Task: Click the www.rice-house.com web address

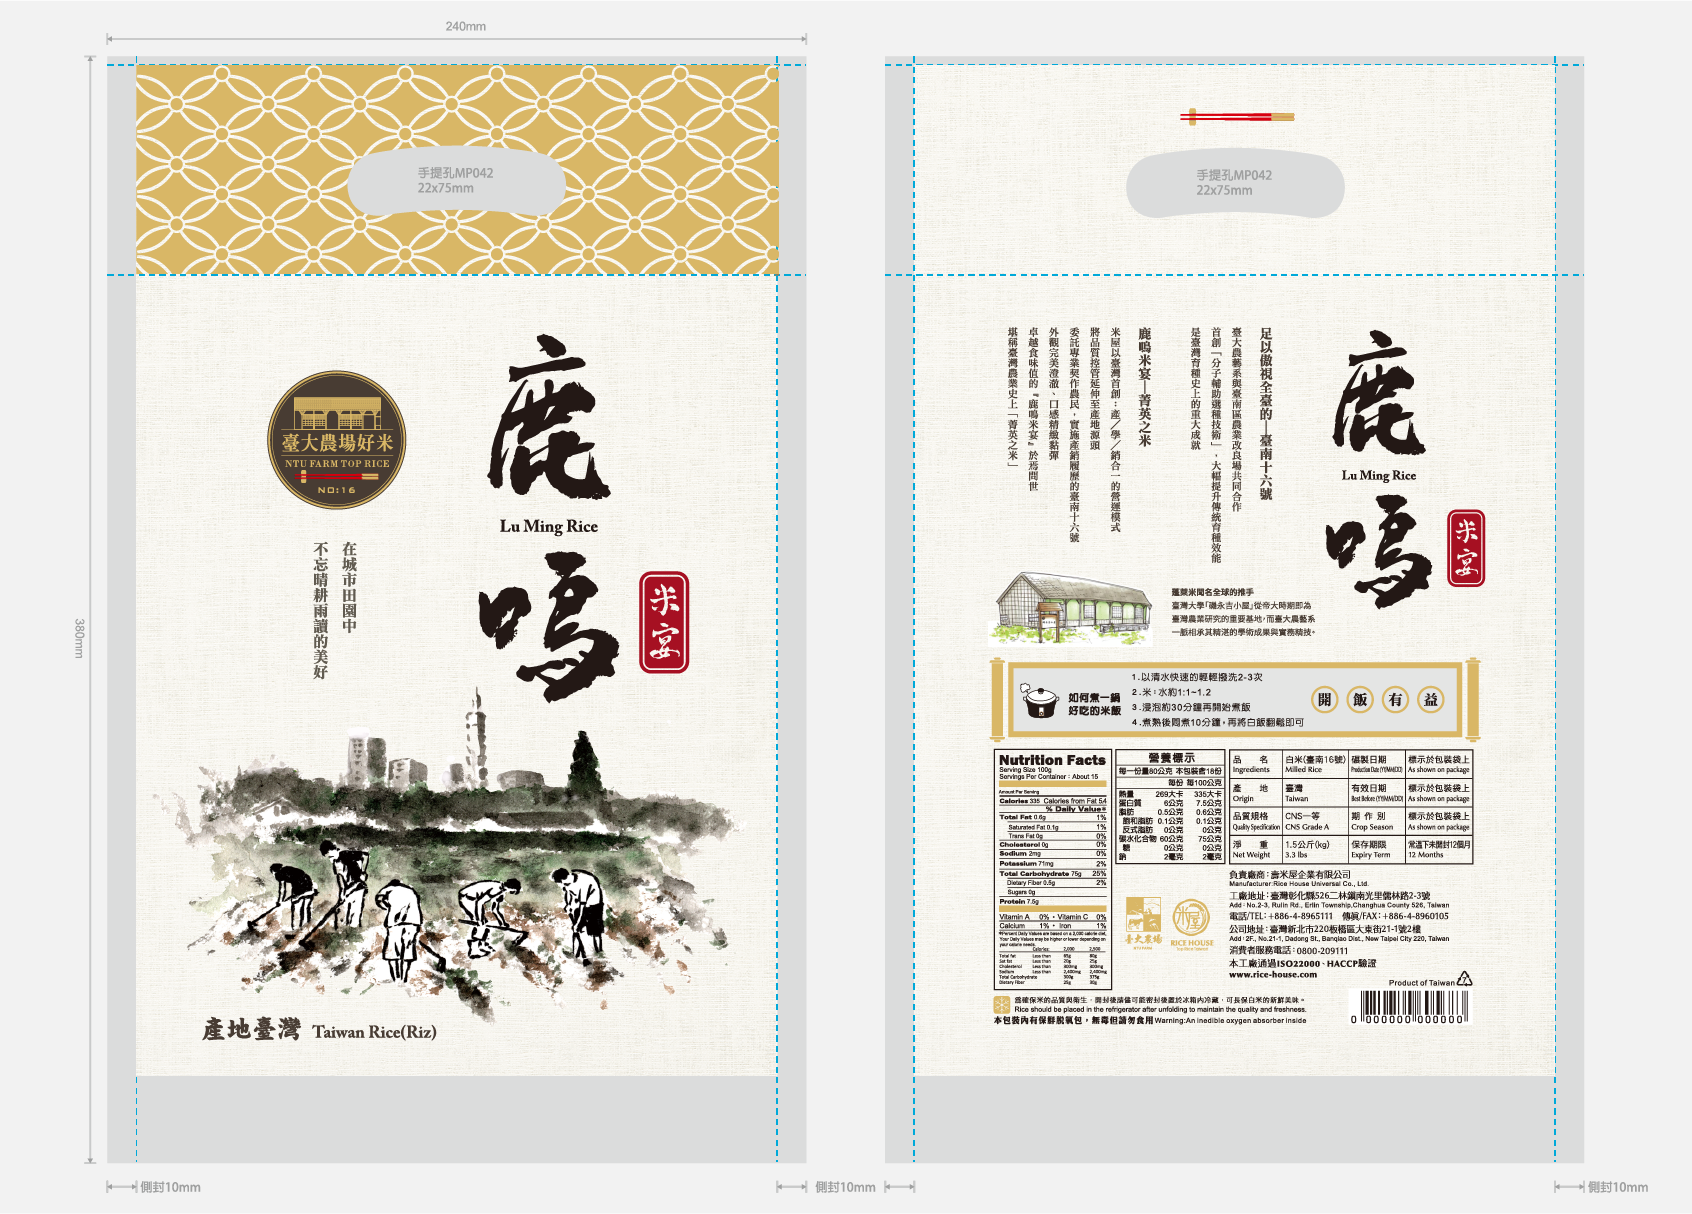Action: pos(1273,974)
